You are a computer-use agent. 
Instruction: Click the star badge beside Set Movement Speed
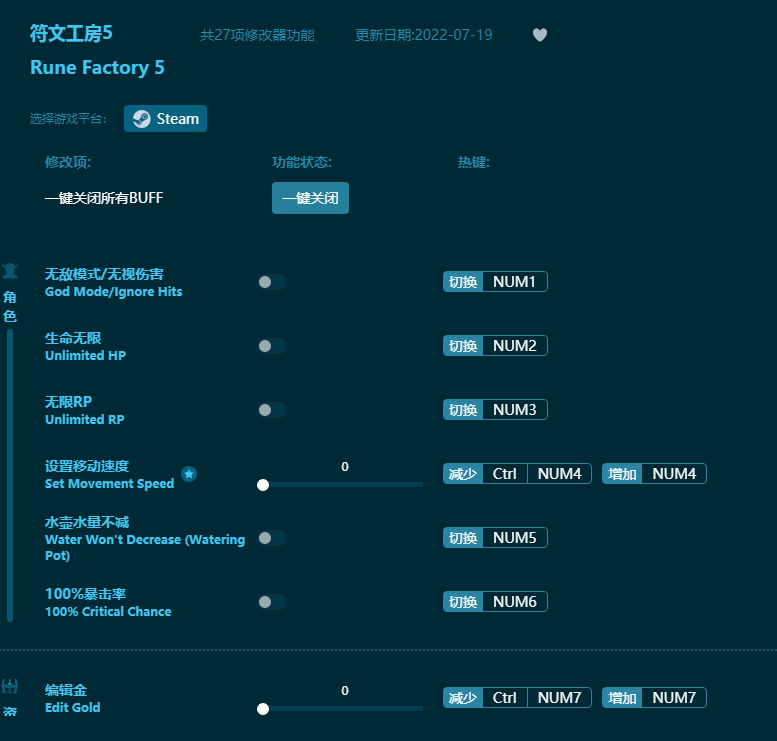[189, 474]
